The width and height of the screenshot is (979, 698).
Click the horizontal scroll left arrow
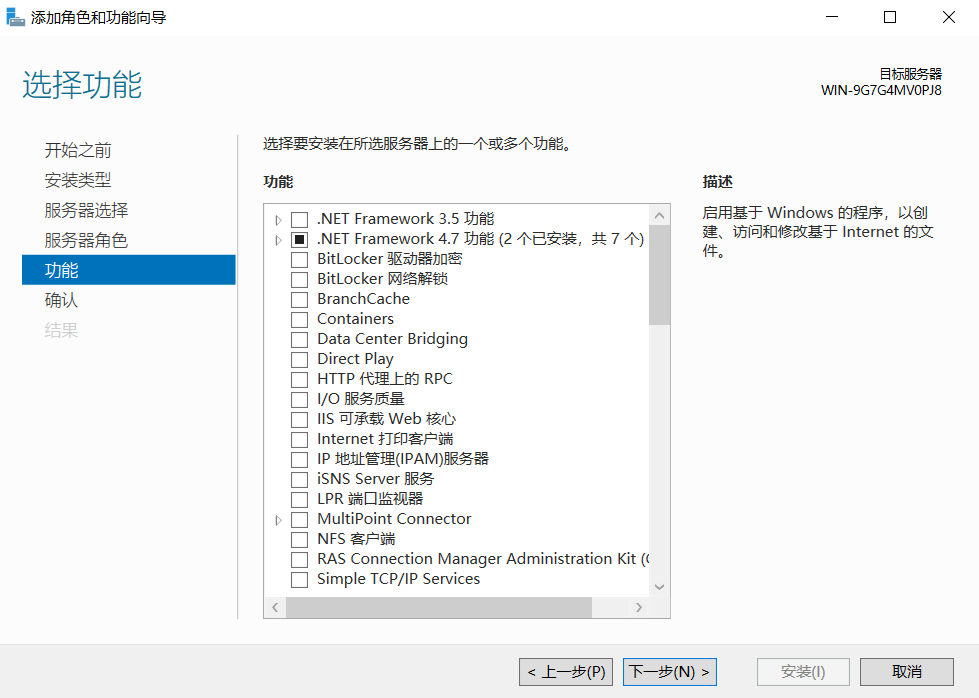275,607
